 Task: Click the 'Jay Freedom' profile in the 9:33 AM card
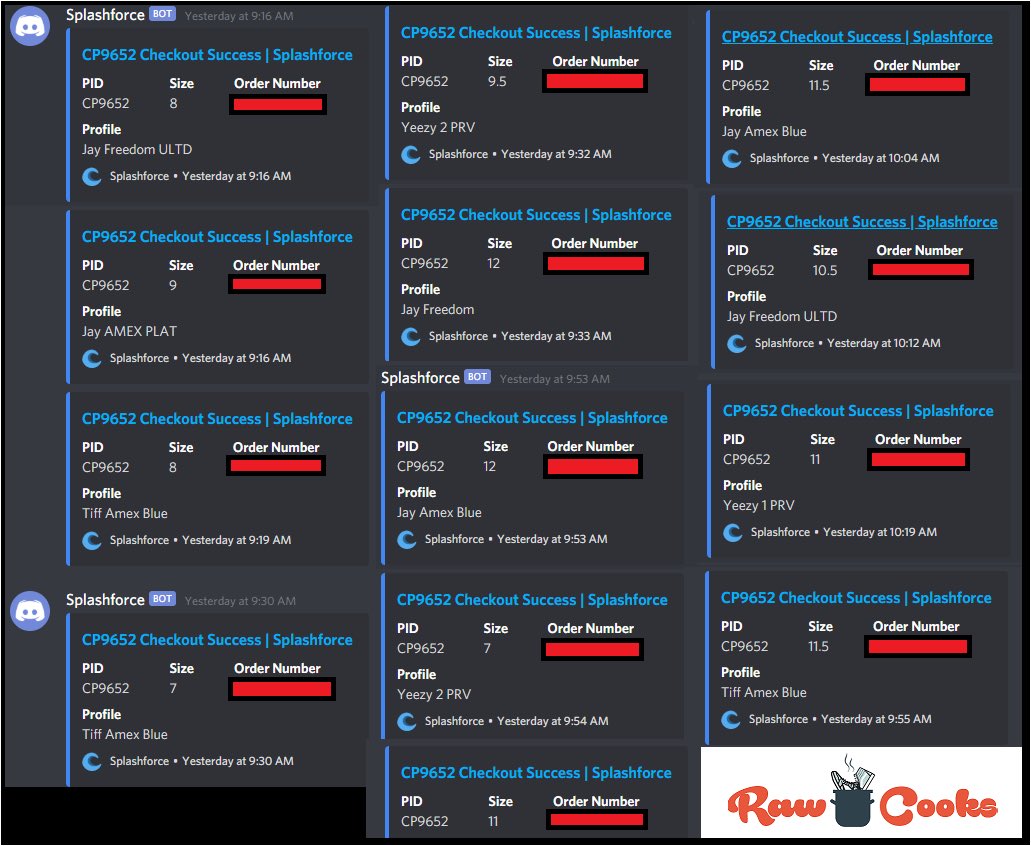pyautogui.click(x=437, y=310)
